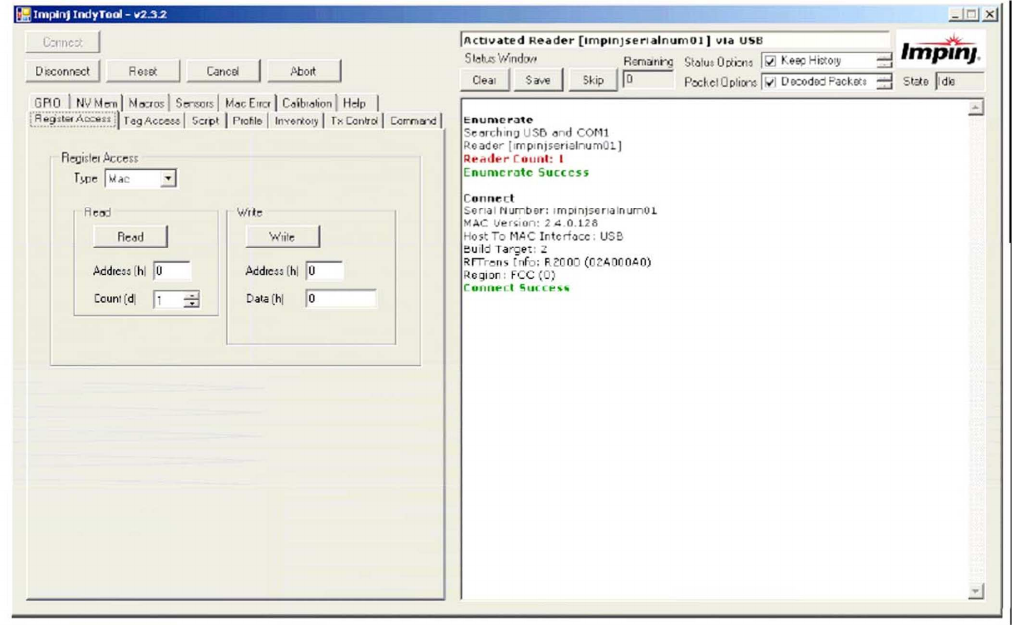Click the "Serial Number: impinjserialnum01" line
The height and width of the screenshot is (625, 1012).
click(x=560, y=210)
